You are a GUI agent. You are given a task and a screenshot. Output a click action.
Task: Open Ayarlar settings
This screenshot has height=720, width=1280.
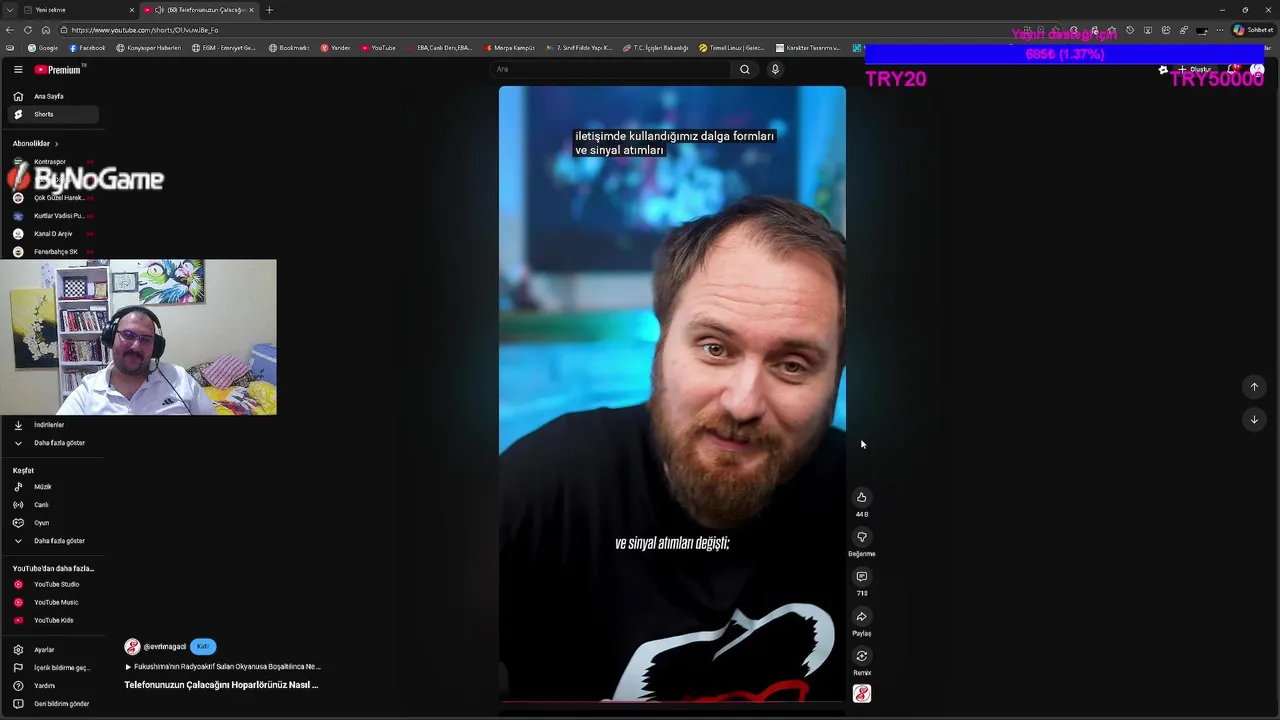(52, 650)
